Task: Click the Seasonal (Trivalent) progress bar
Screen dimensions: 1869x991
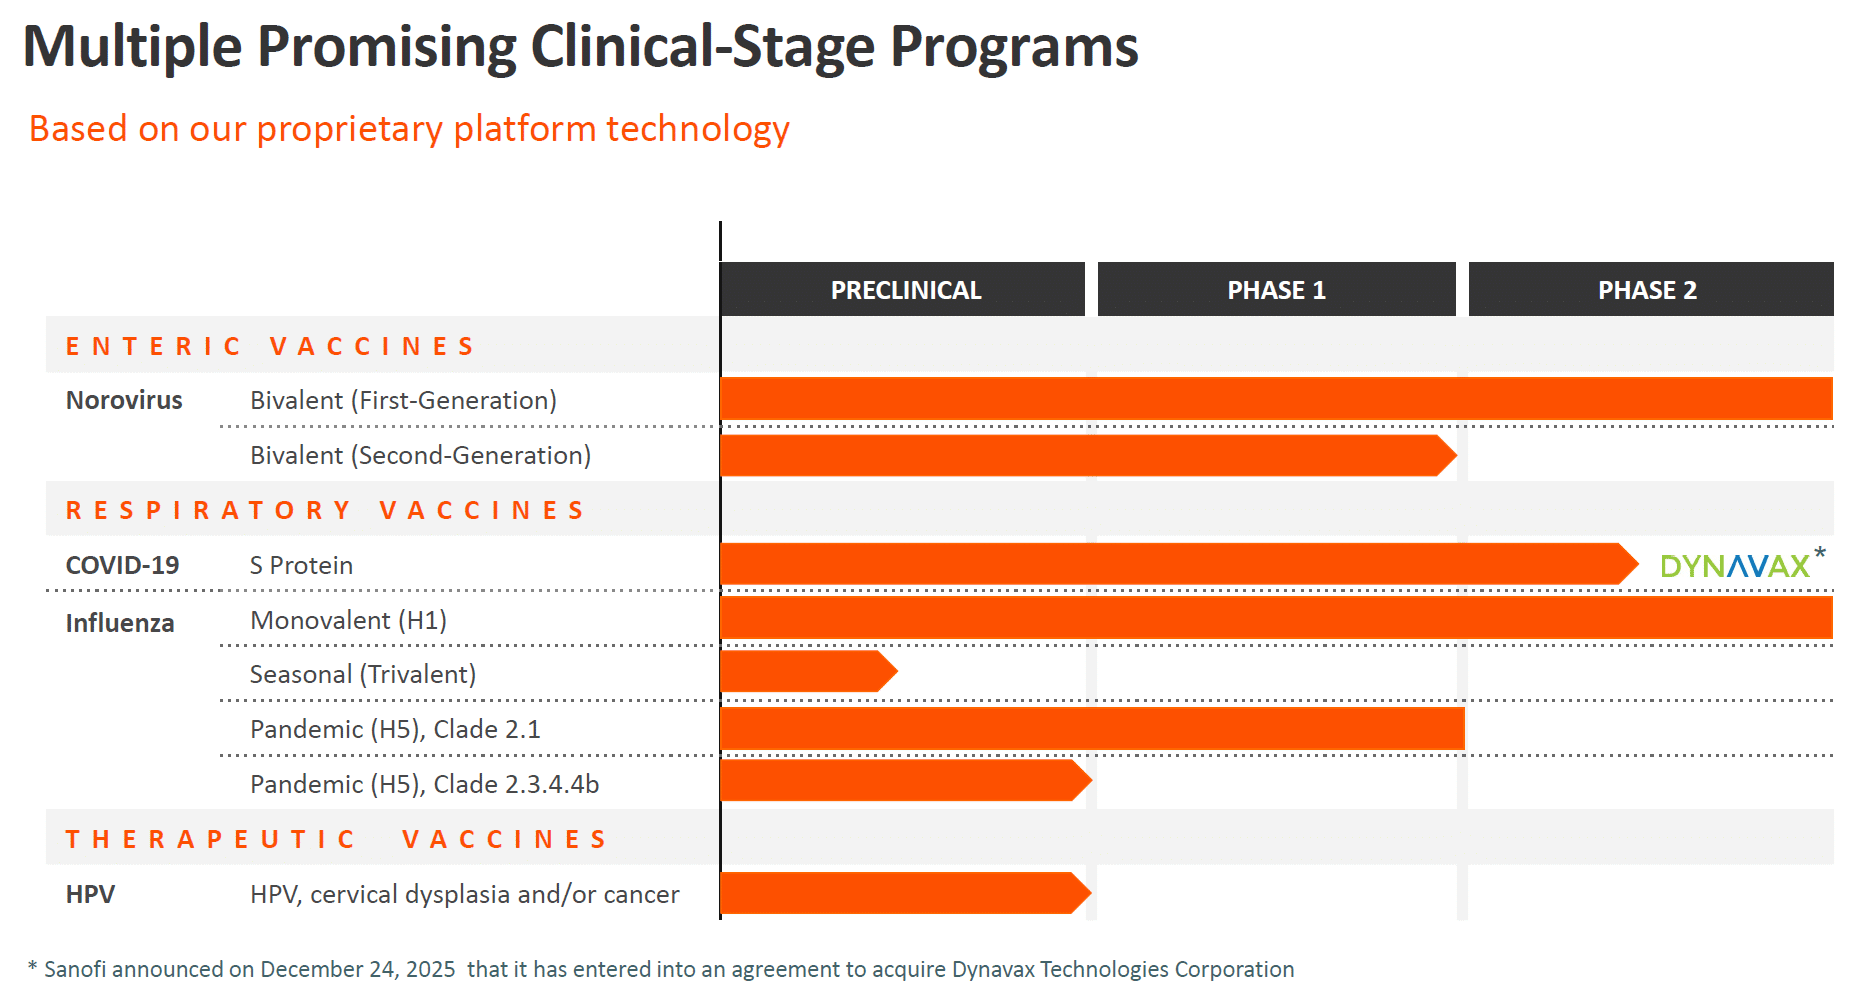Action: click(805, 672)
